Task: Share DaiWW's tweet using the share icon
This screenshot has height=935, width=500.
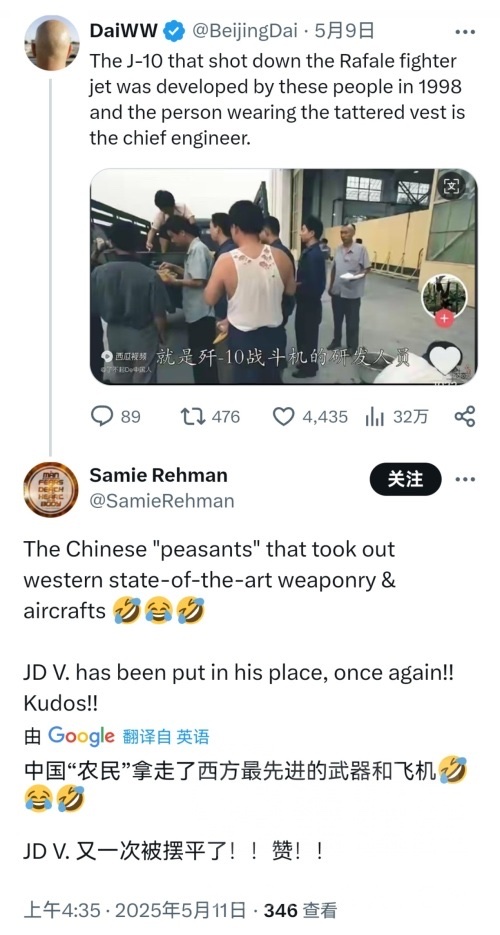Action: [x=465, y=416]
